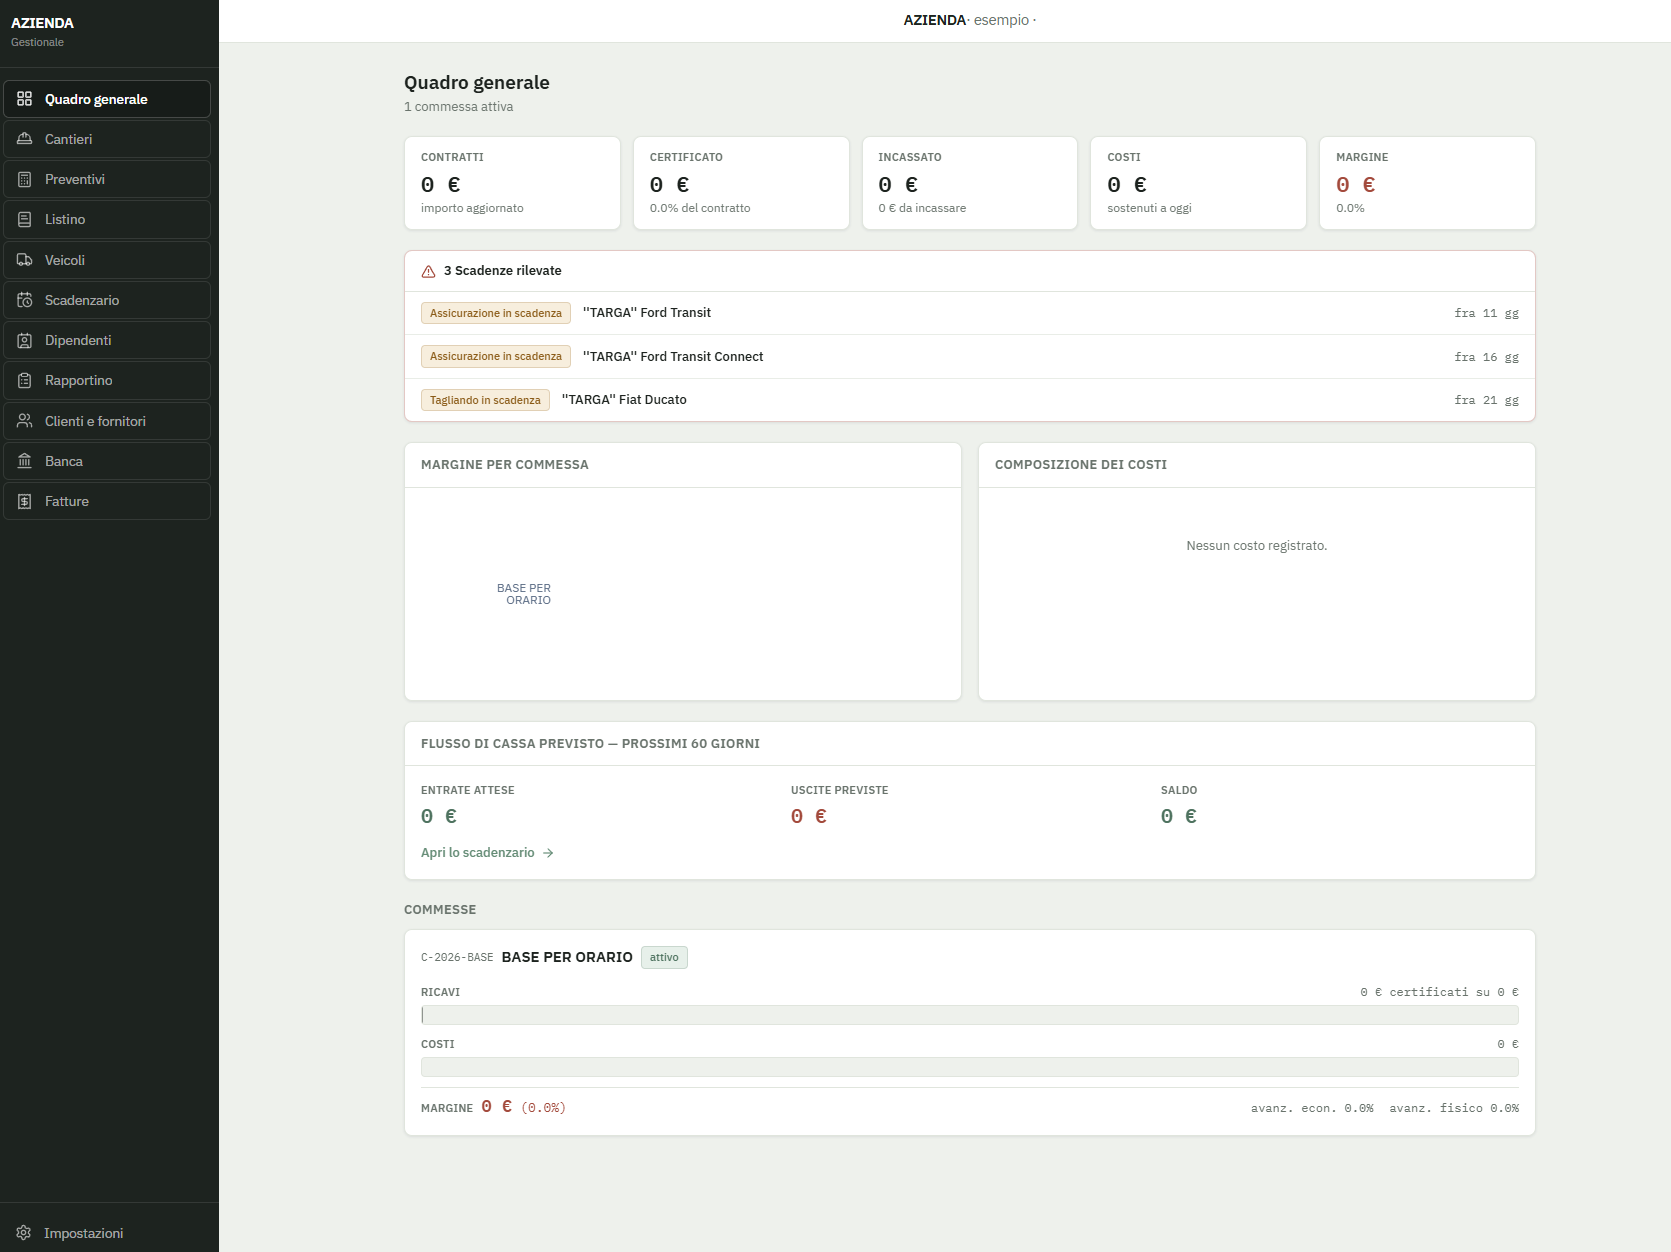
Task: Click 'avanz. fisico 0.0%' text
Action: [1454, 1108]
